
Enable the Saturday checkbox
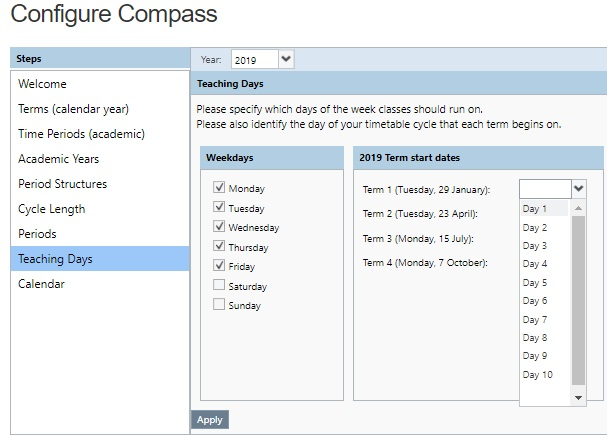pos(219,286)
